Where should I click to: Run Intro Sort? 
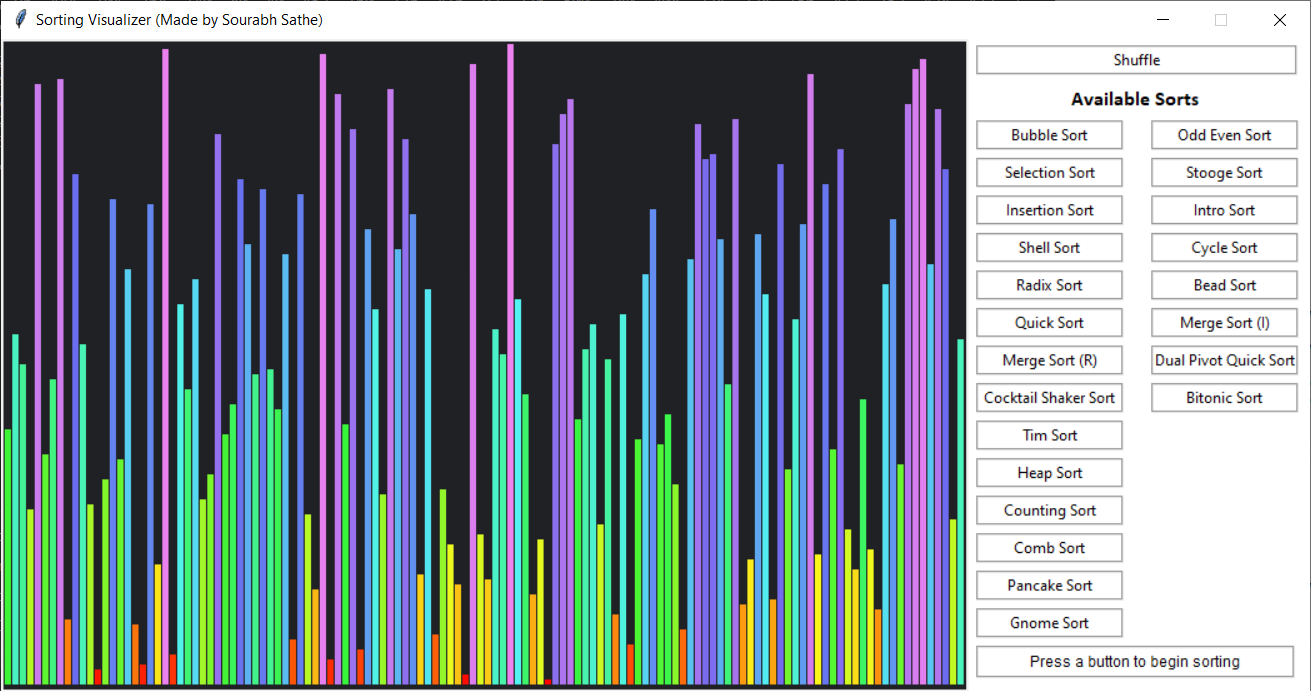[x=1224, y=210]
